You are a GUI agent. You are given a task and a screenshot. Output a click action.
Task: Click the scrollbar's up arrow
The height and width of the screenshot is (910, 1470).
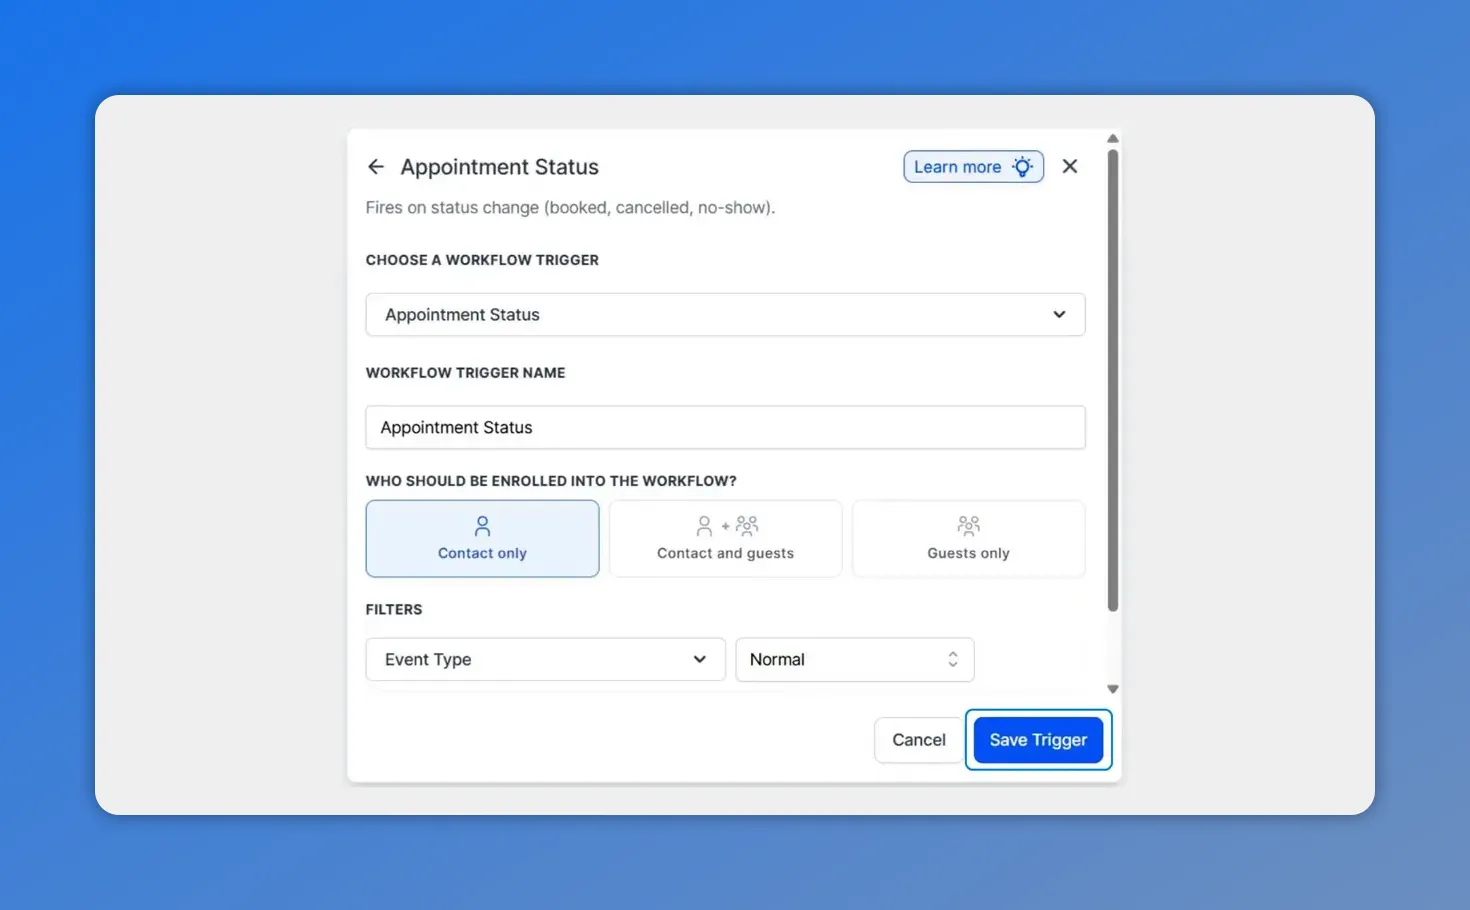pos(1113,138)
